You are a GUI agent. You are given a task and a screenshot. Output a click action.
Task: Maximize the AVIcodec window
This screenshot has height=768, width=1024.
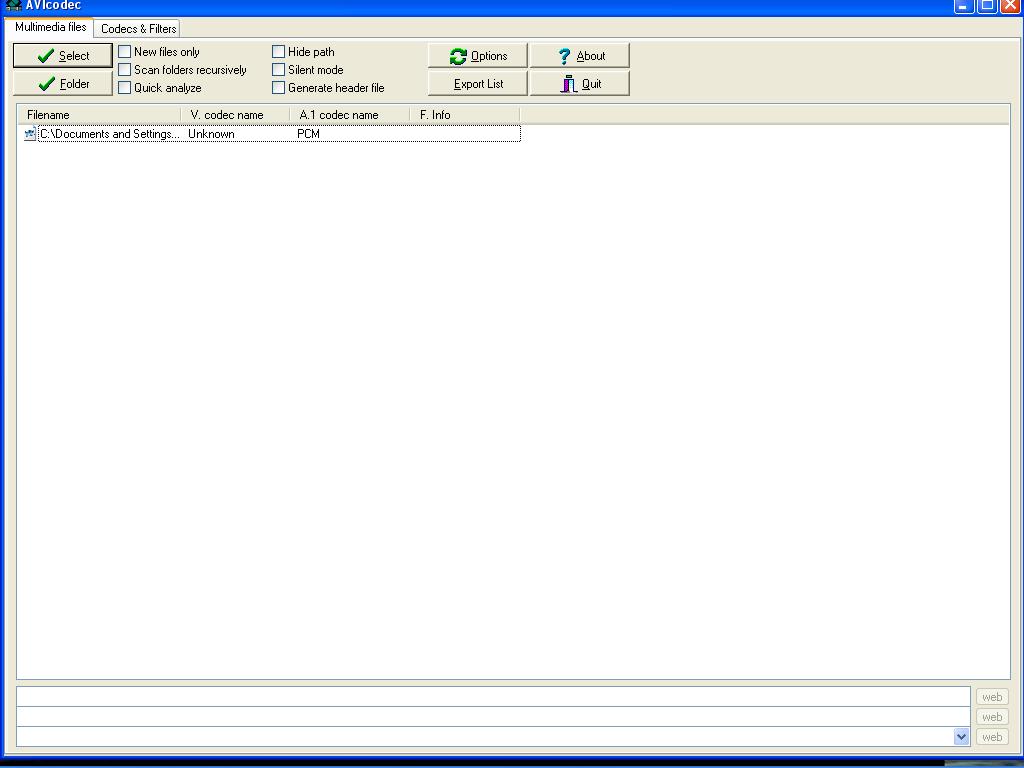click(x=987, y=6)
